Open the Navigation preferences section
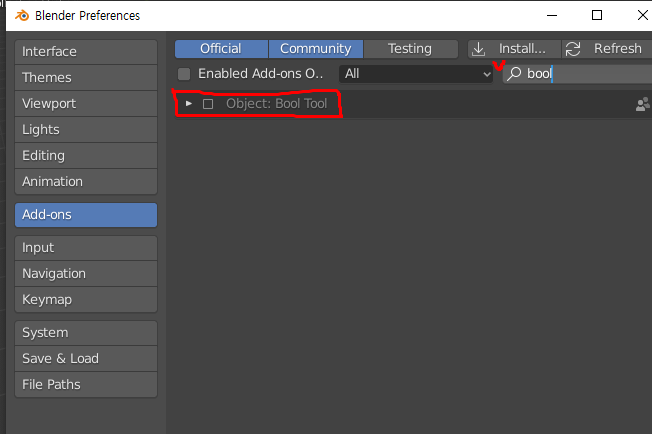The height and width of the screenshot is (434, 652). point(86,274)
